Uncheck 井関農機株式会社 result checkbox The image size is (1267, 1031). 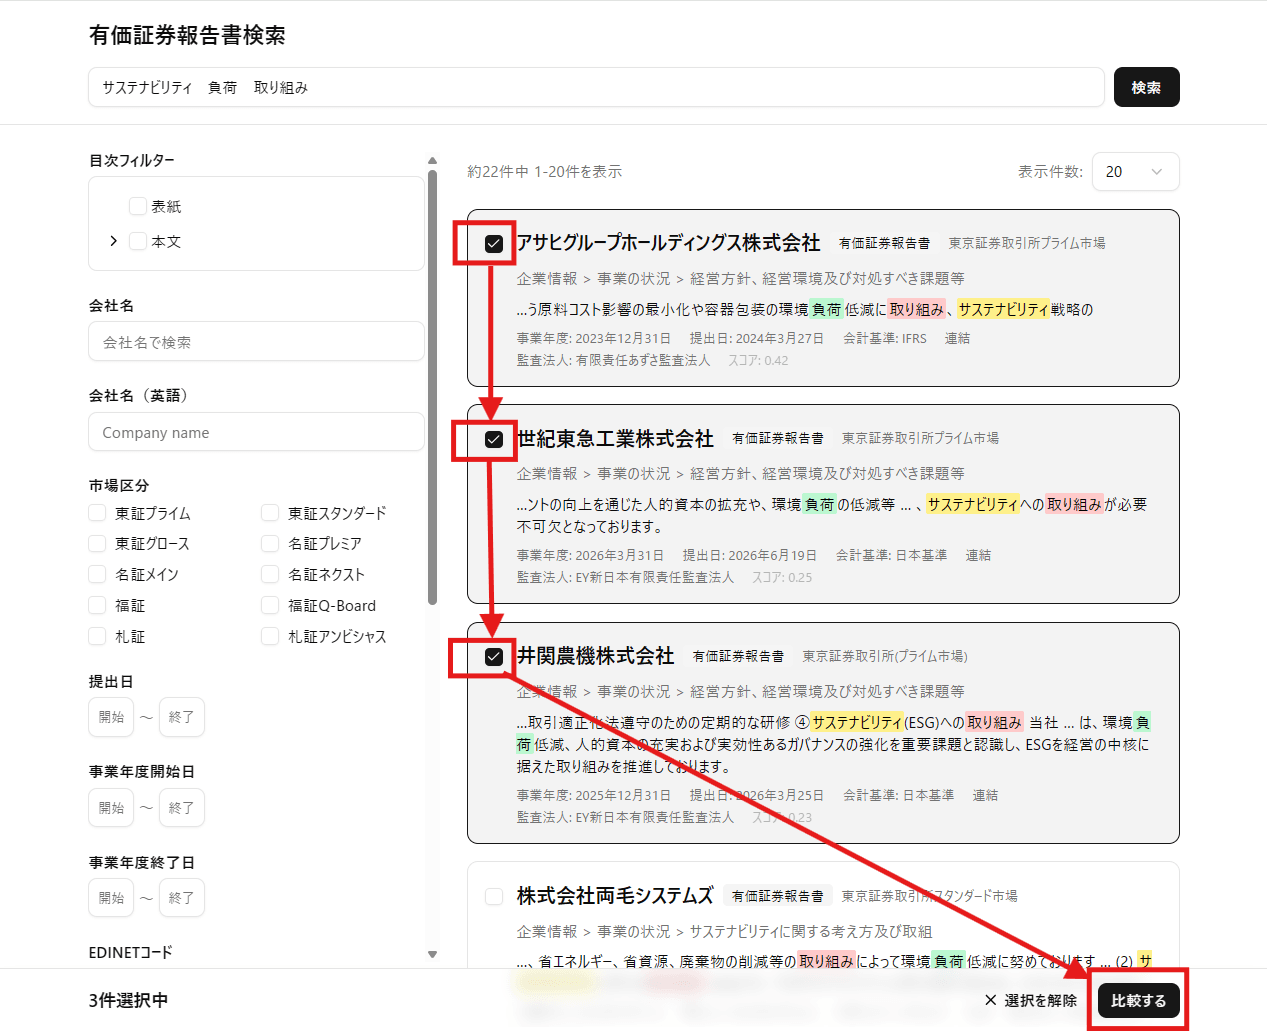[x=494, y=657]
